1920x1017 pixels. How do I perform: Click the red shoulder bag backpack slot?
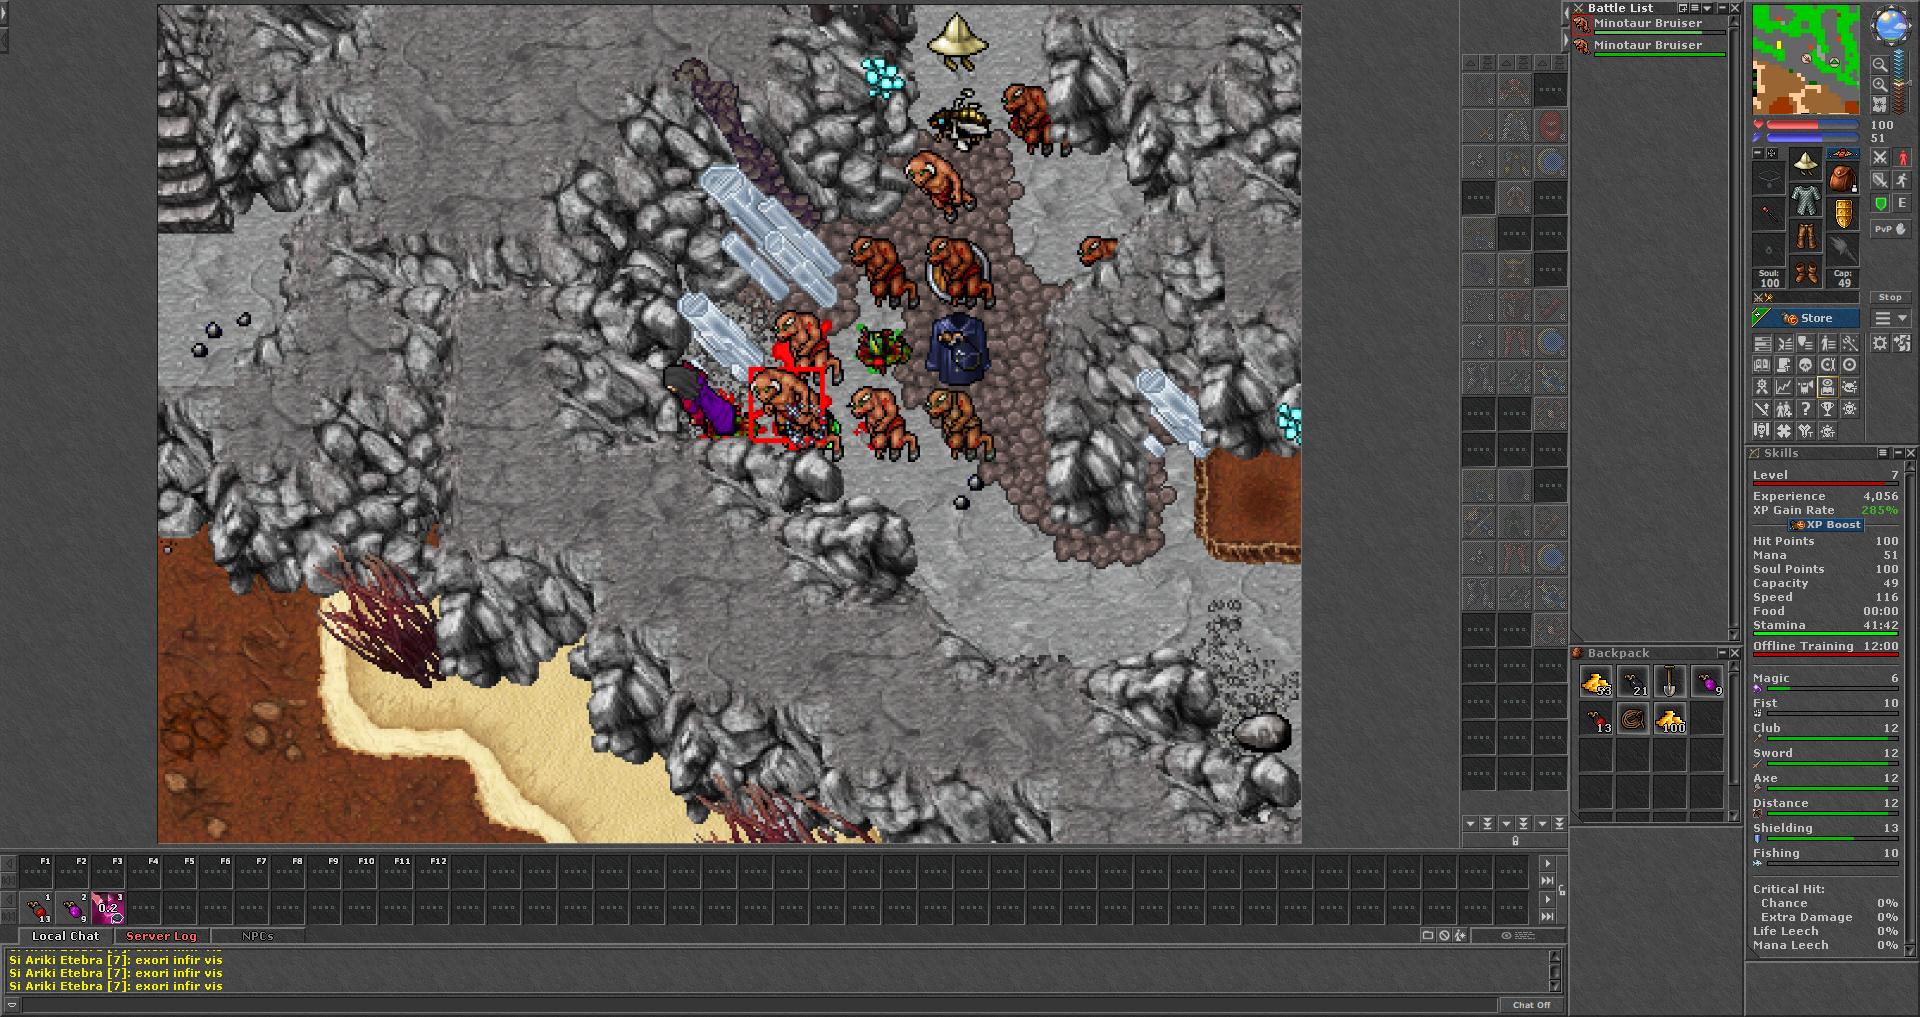tap(1843, 179)
